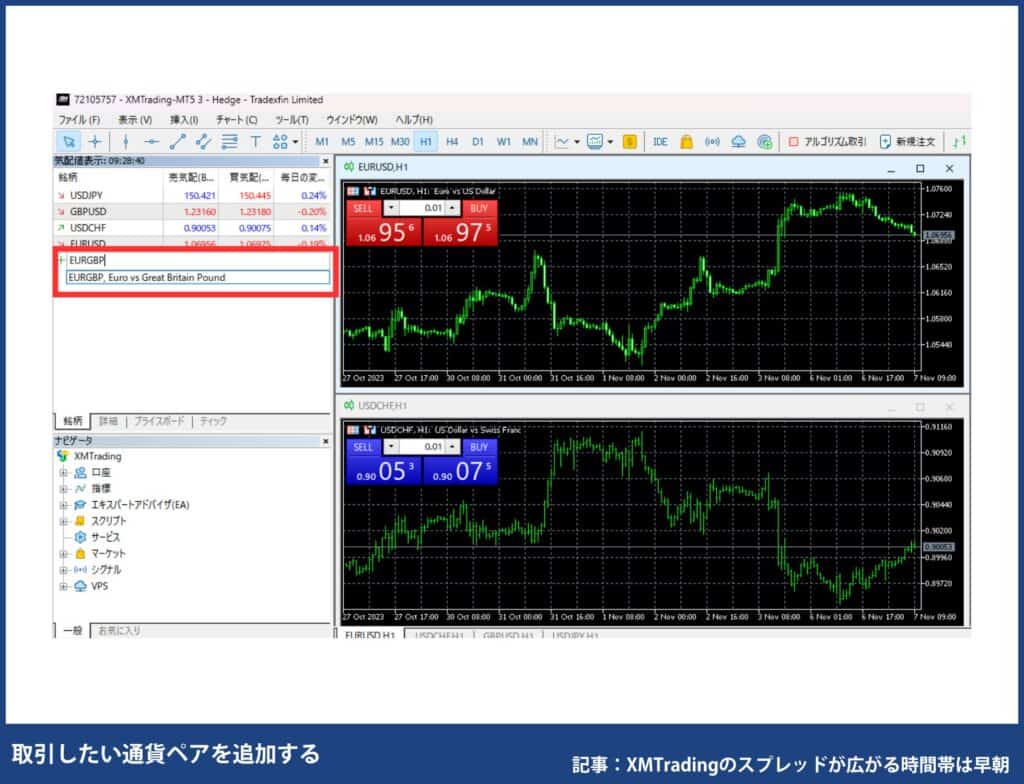Viewport: 1024px width, 784px height.
Task: Open the ファイル(F) menu
Action: tap(79, 120)
